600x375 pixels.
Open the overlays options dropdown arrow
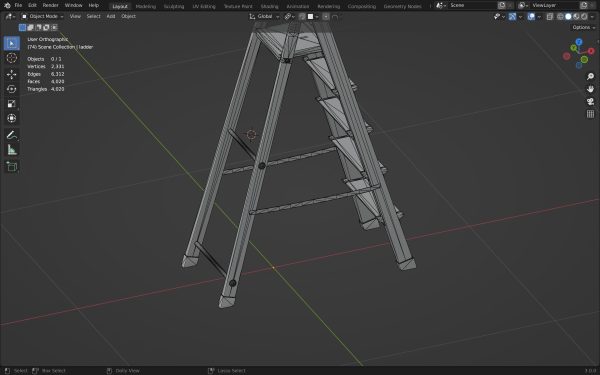tap(539, 16)
